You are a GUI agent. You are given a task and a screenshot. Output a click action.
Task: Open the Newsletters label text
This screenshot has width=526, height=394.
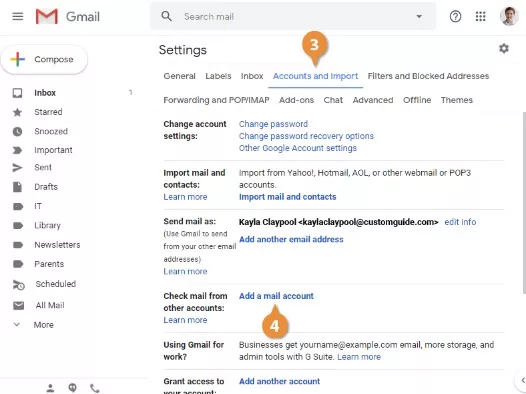[57, 245]
